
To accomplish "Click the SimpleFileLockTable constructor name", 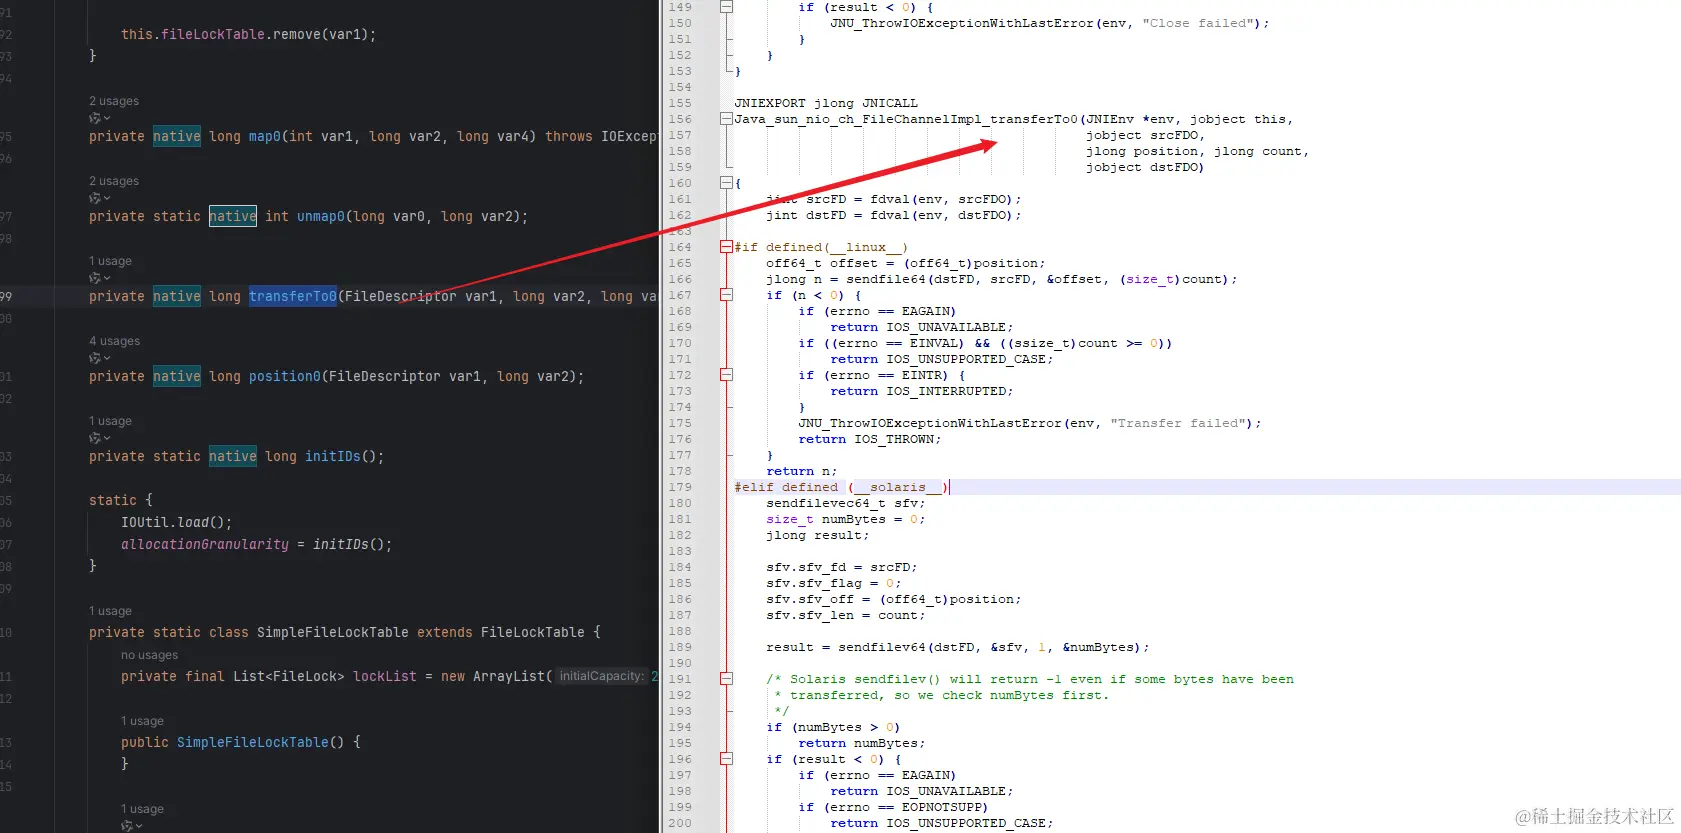I will (253, 742).
